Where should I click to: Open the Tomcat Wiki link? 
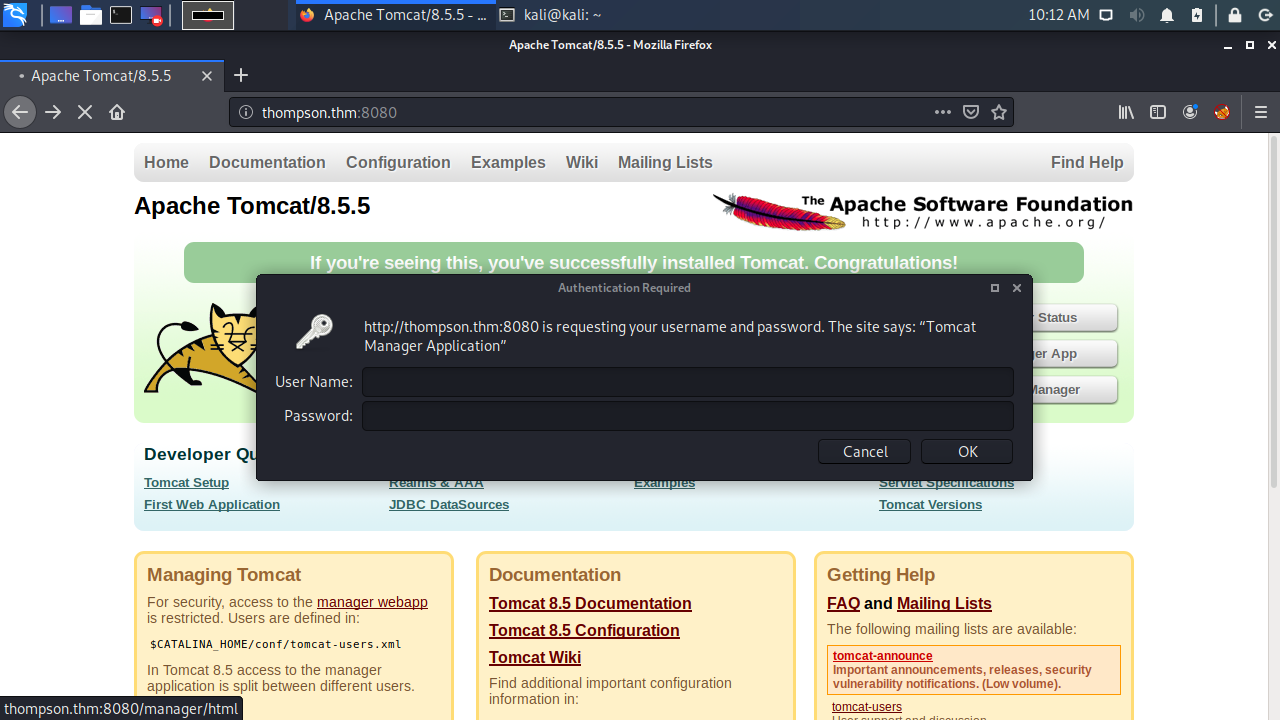[535, 658]
